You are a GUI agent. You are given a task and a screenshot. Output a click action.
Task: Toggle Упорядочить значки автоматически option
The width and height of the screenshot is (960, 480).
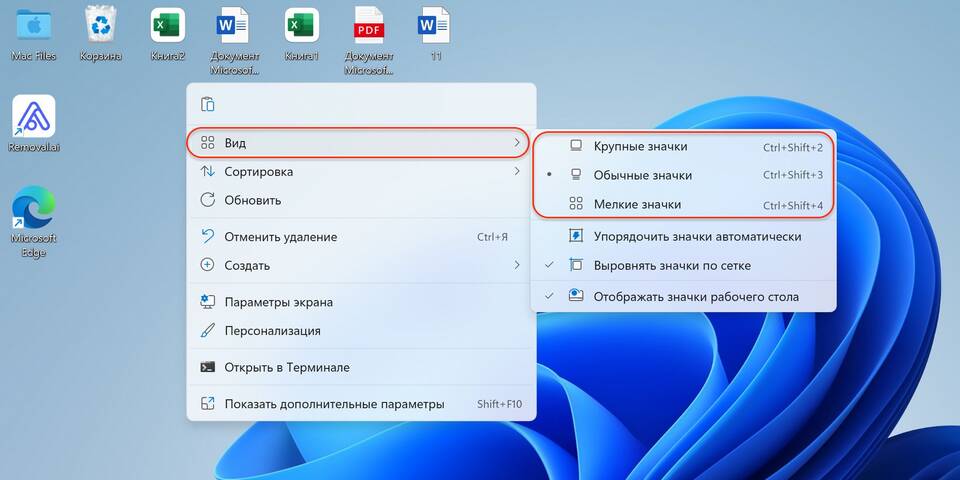(697, 237)
